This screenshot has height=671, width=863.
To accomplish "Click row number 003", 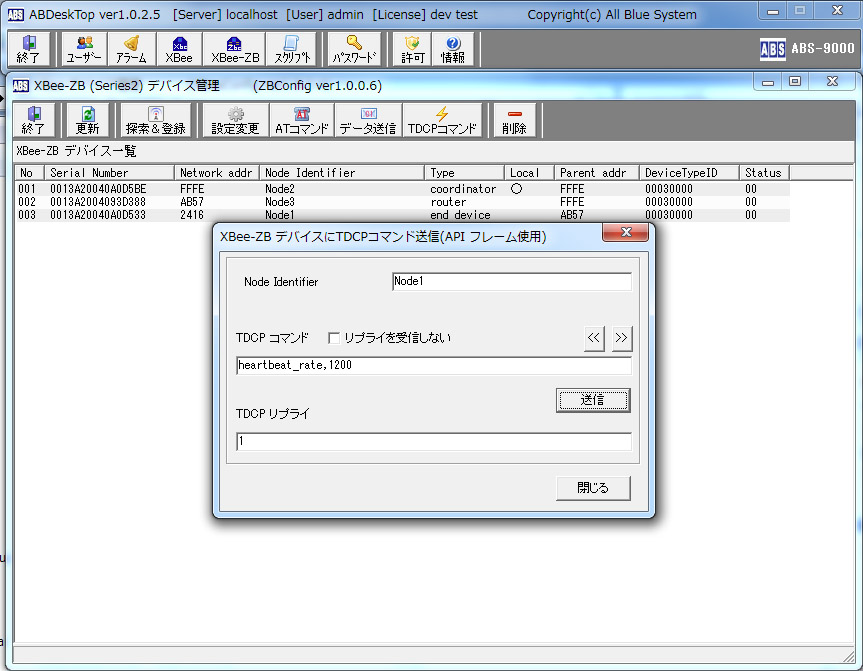I will pyautogui.click(x=27, y=215).
